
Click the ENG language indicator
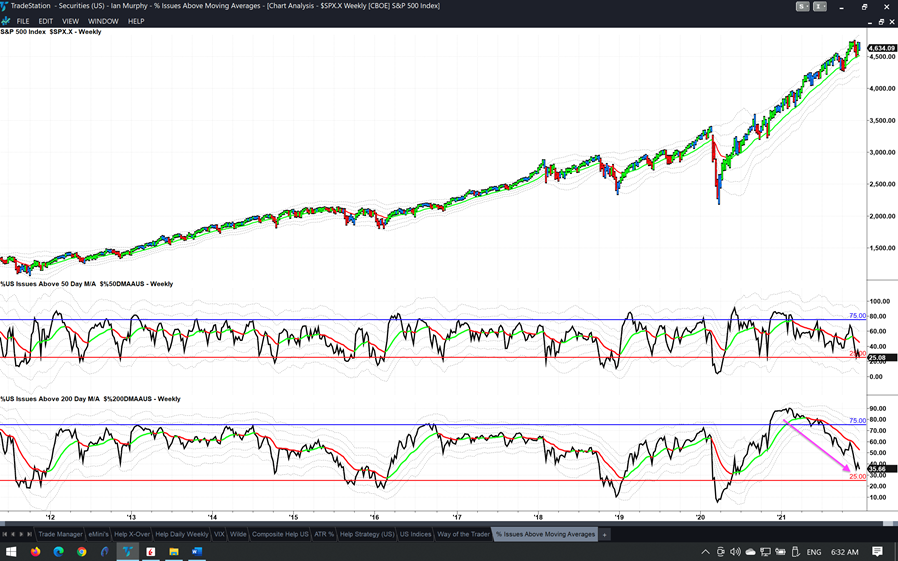pyautogui.click(x=813, y=551)
